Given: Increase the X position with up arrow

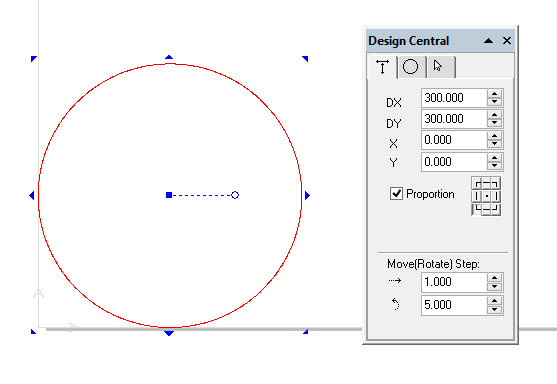Looking at the screenshot, I should click(494, 136).
